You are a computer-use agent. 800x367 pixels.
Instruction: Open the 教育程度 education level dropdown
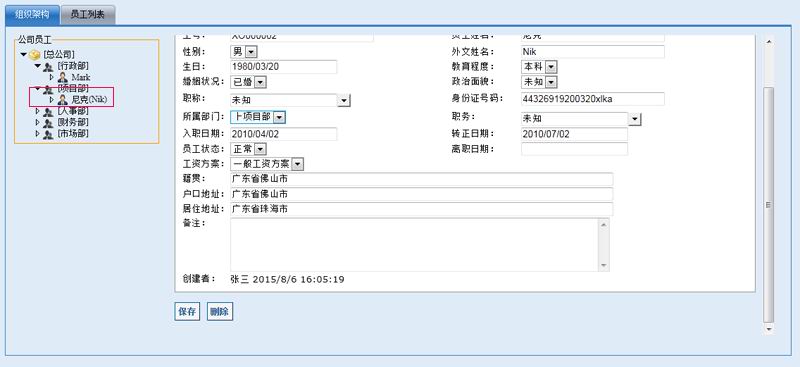pos(551,67)
